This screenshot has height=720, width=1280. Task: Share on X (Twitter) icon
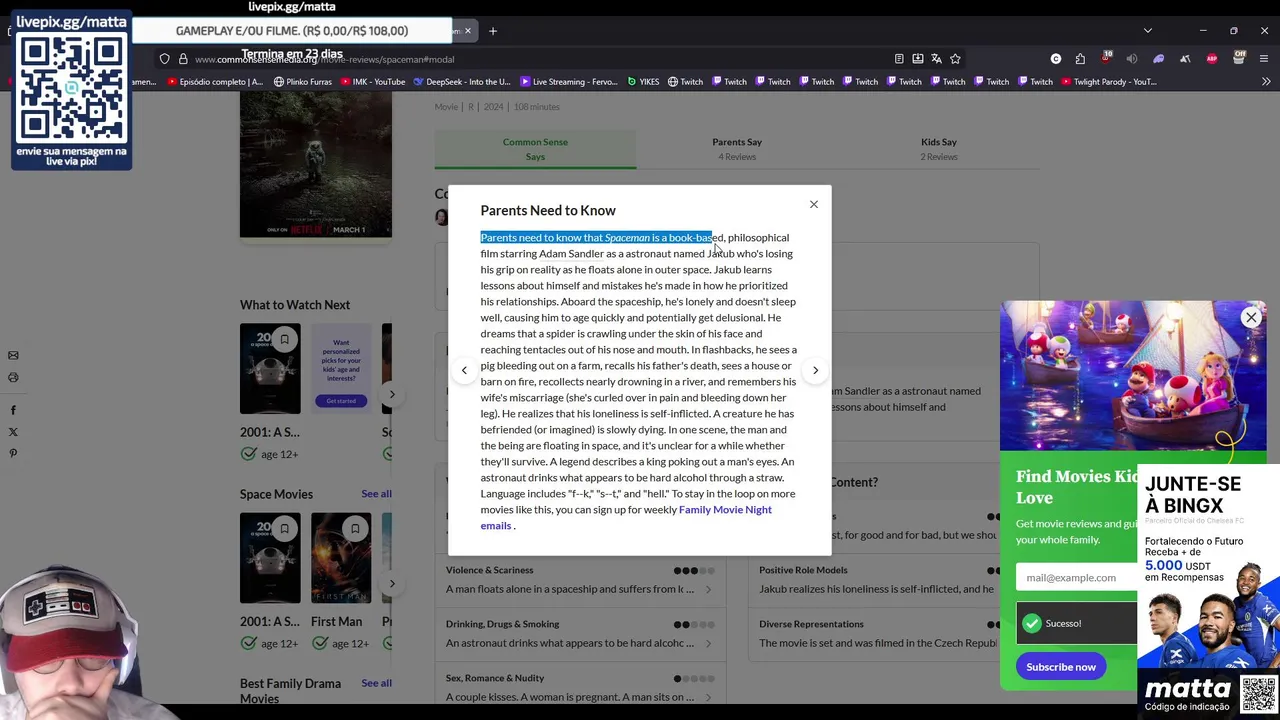click(13, 432)
